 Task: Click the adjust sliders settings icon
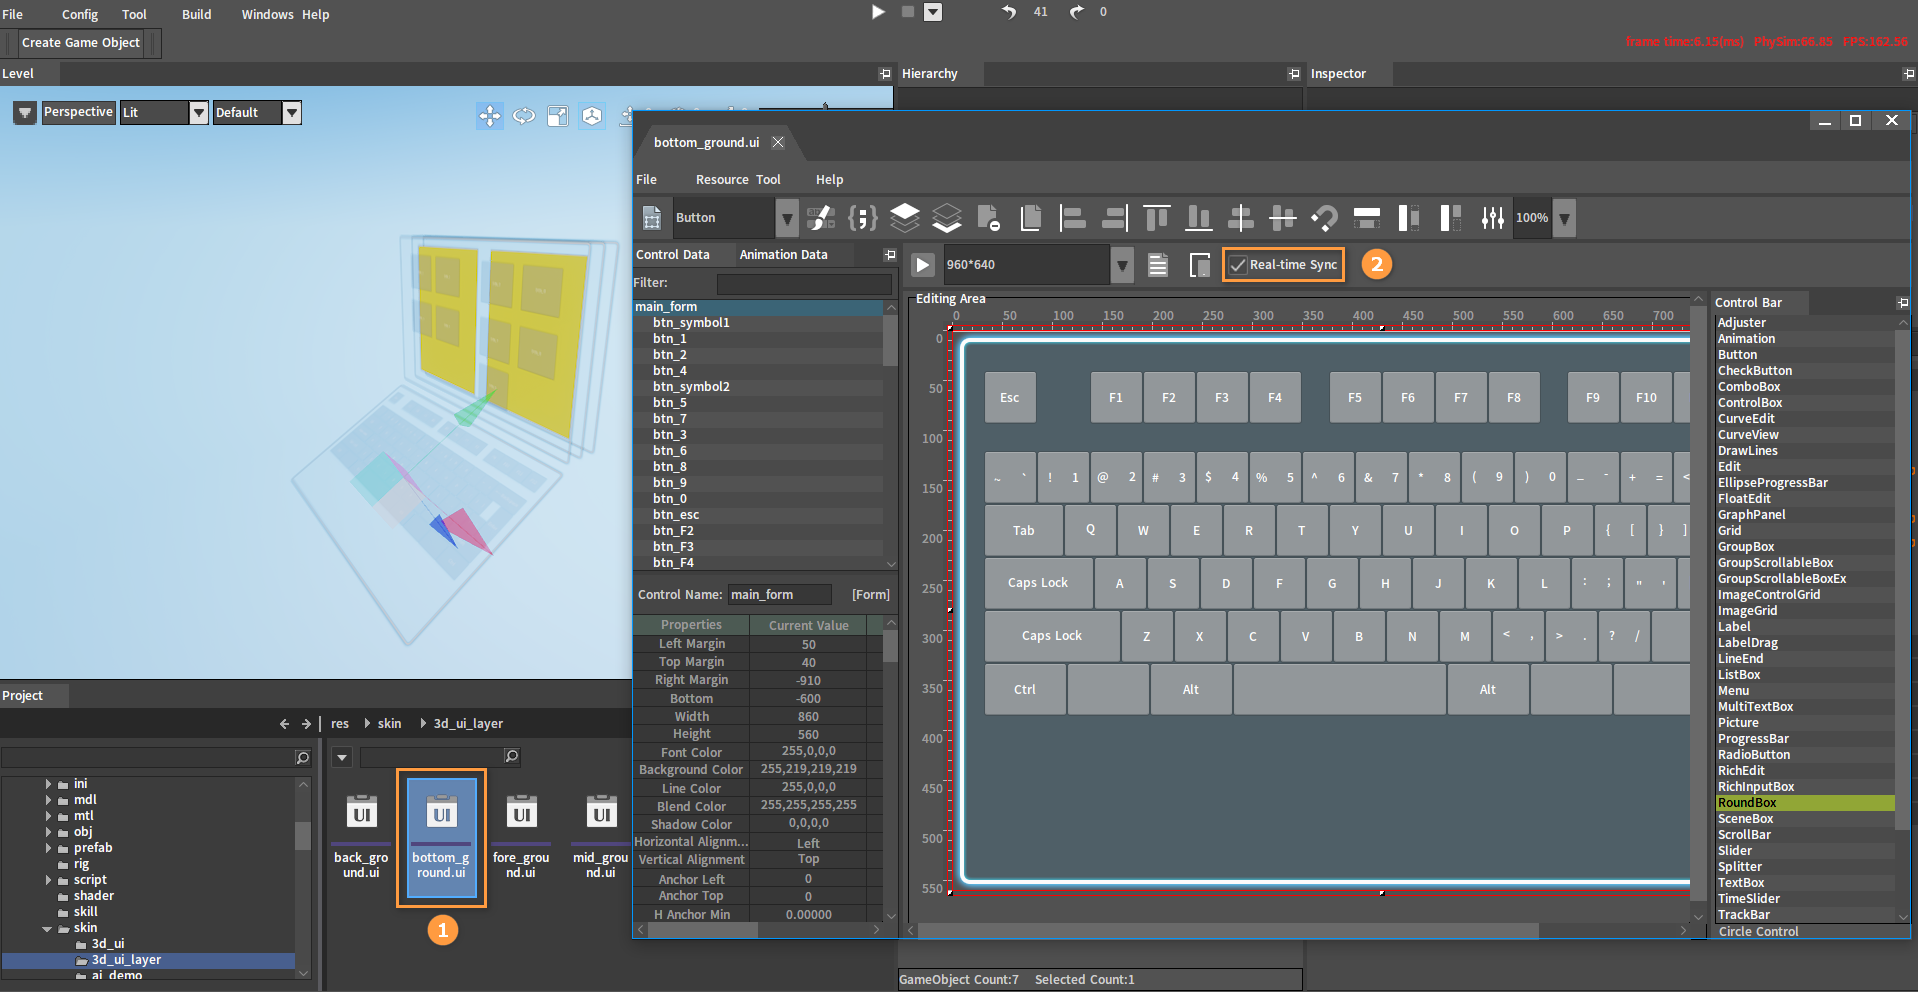click(1493, 218)
